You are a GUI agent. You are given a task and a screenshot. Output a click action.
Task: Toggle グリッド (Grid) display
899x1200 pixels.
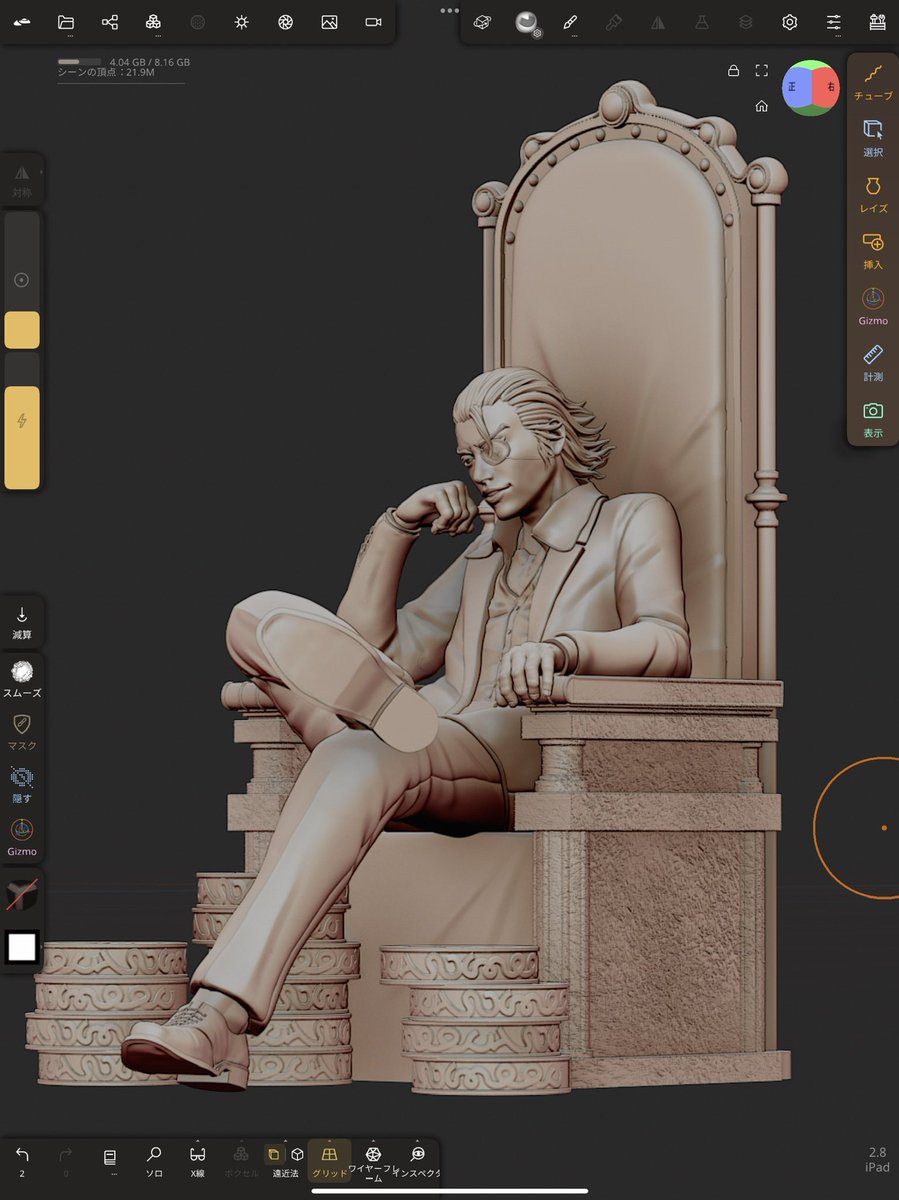329,1160
